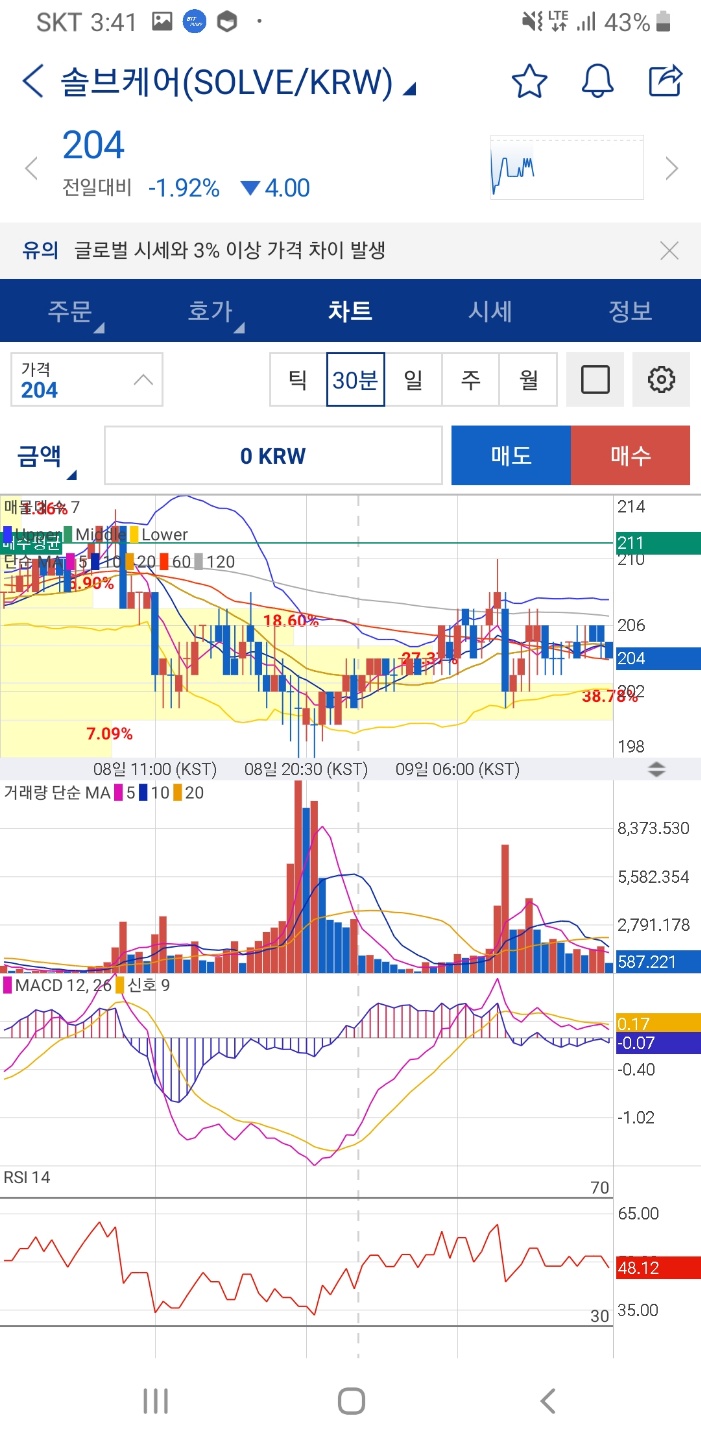This screenshot has width=701, height=1440.
Task: Tap the 0.17 MACD signal value
Action: point(656,1023)
